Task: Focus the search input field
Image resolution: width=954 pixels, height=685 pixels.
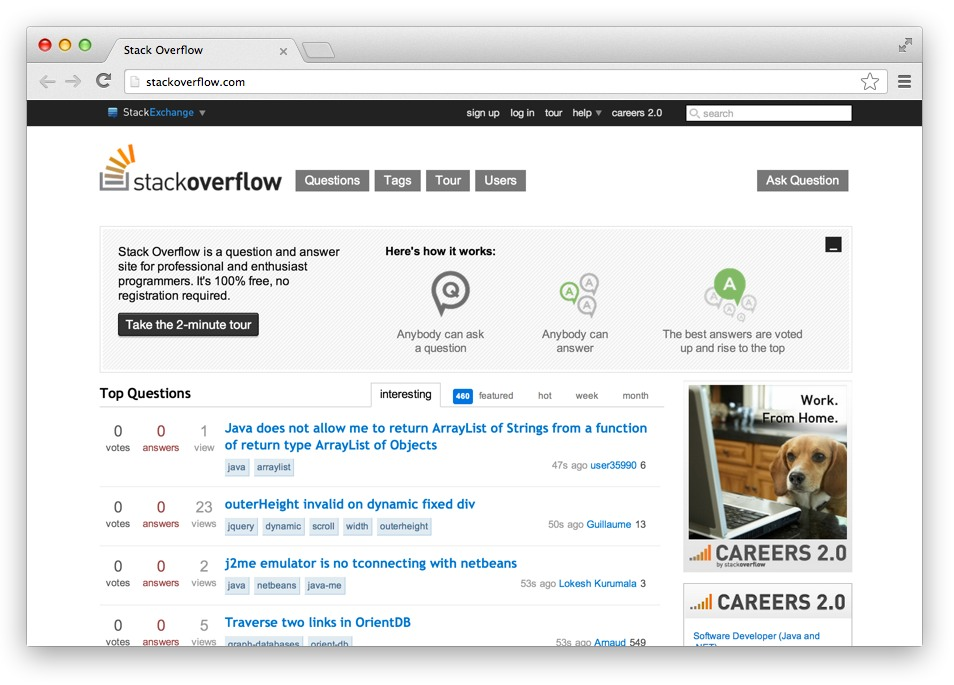Action: 769,113
